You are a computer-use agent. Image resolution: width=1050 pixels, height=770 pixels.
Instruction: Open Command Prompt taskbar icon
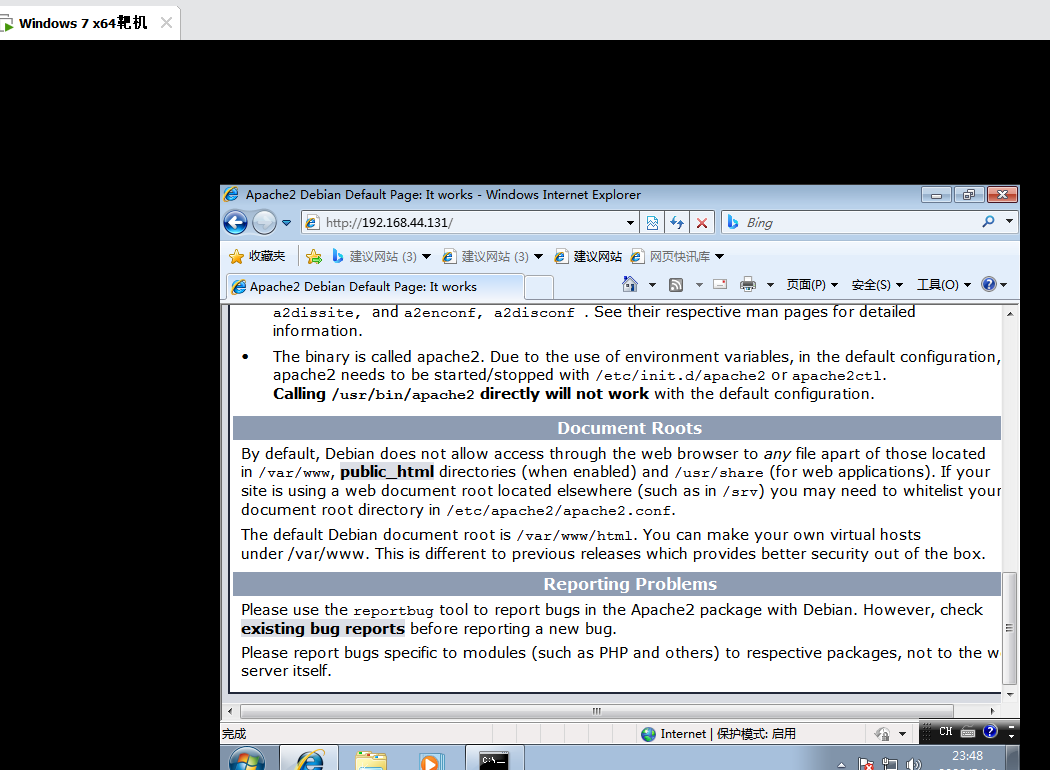pos(494,760)
